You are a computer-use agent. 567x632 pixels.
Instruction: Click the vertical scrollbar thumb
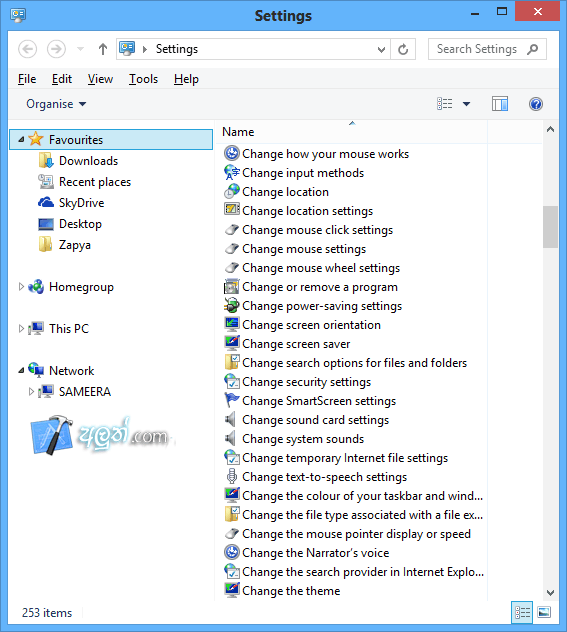(550, 227)
